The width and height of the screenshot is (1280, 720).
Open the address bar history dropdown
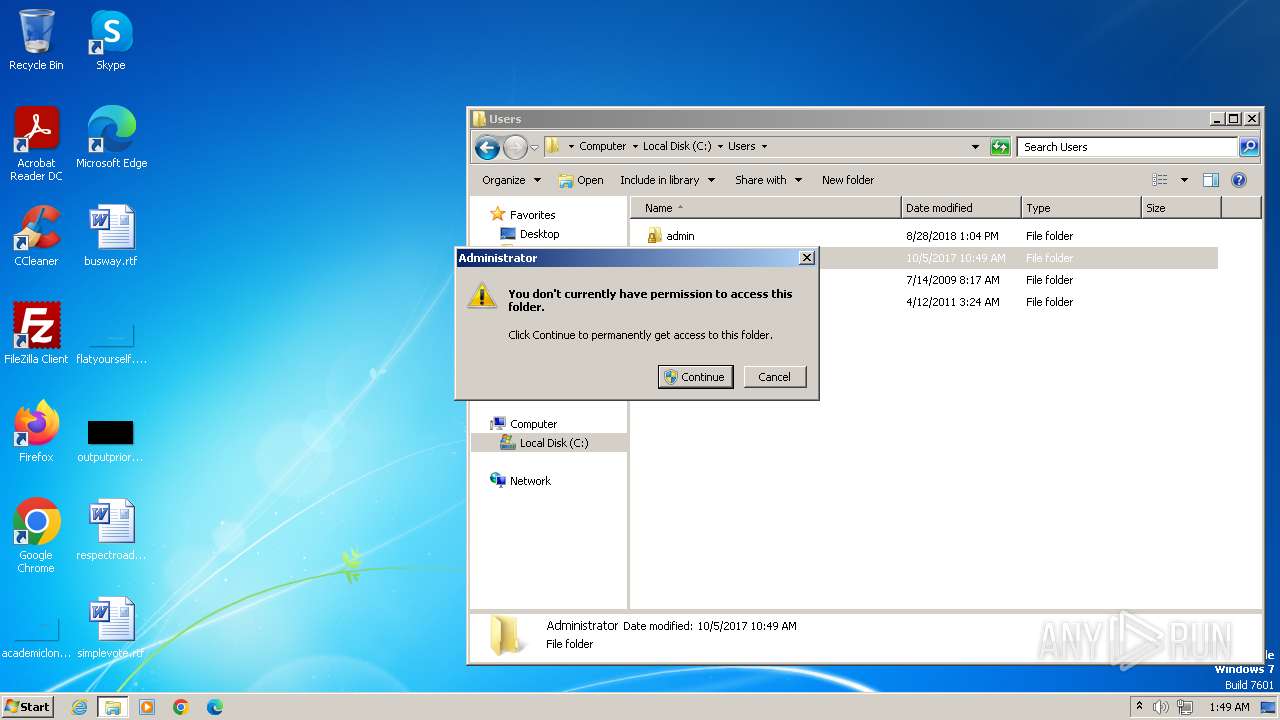pyautogui.click(x=976, y=147)
